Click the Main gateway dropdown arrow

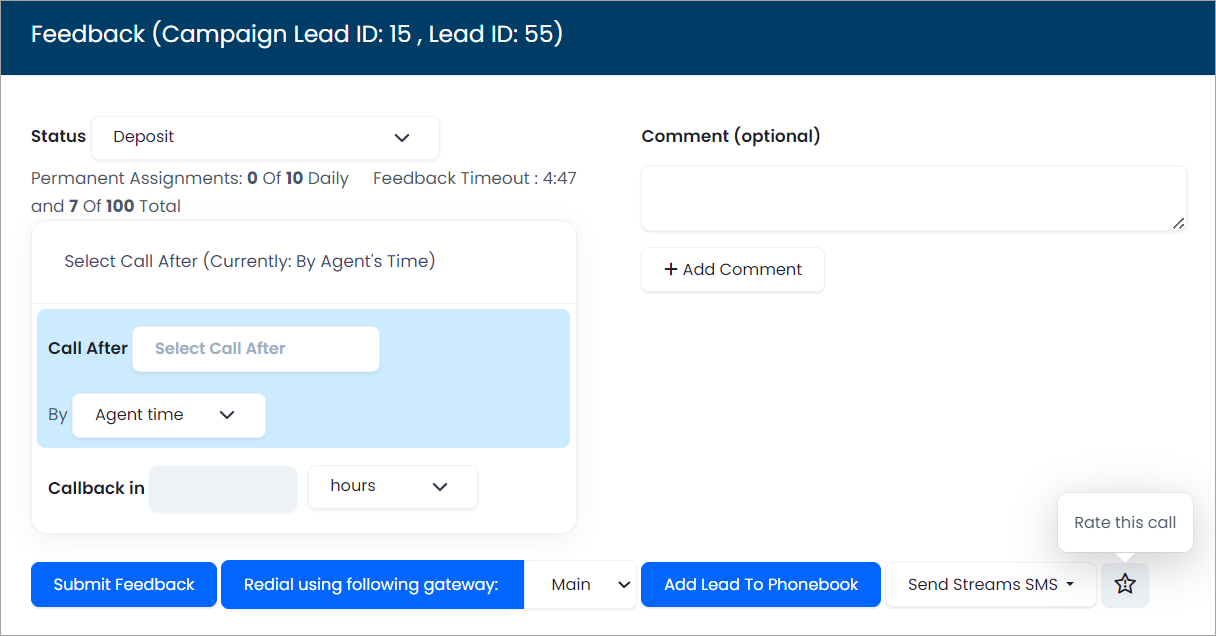624,584
